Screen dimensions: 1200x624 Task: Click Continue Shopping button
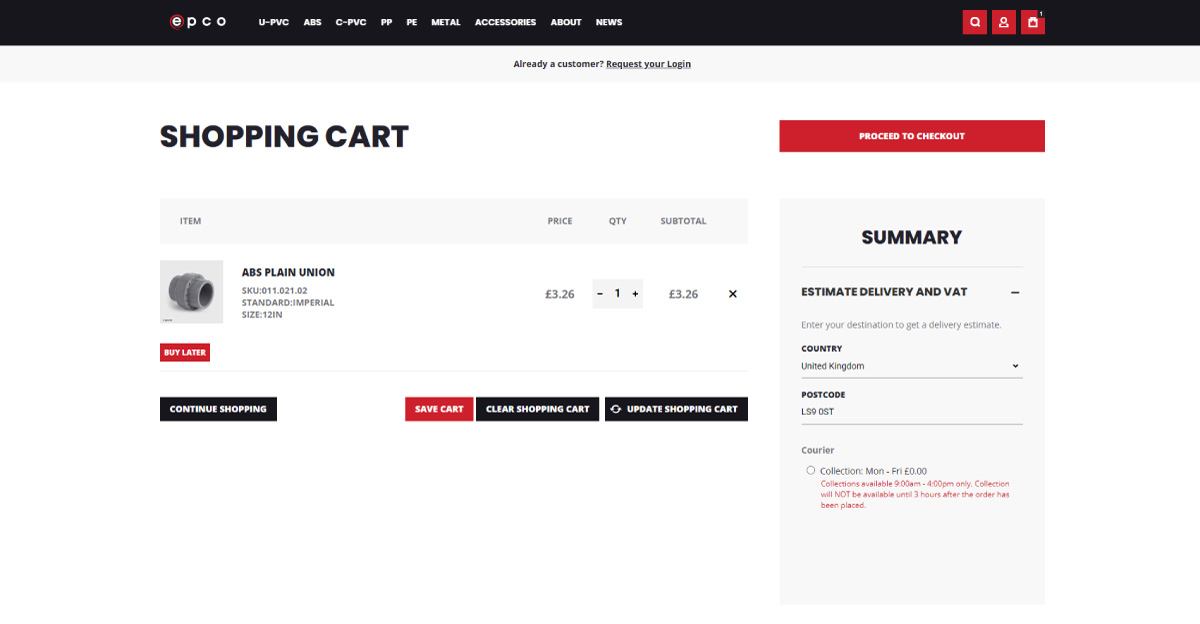coord(218,409)
